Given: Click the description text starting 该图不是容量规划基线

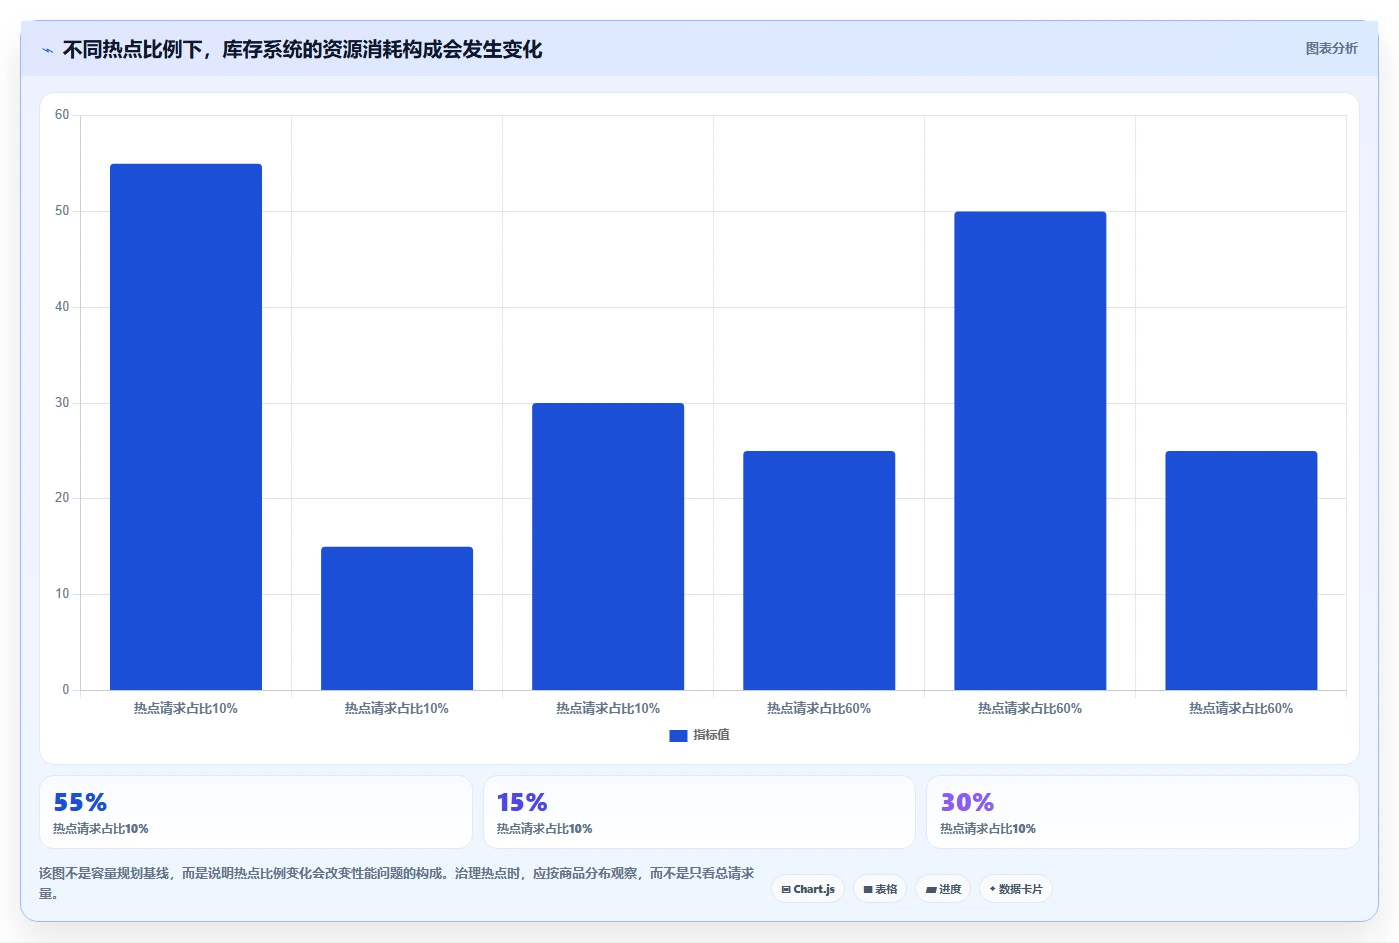Looking at the screenshot, I should (397, 883).
